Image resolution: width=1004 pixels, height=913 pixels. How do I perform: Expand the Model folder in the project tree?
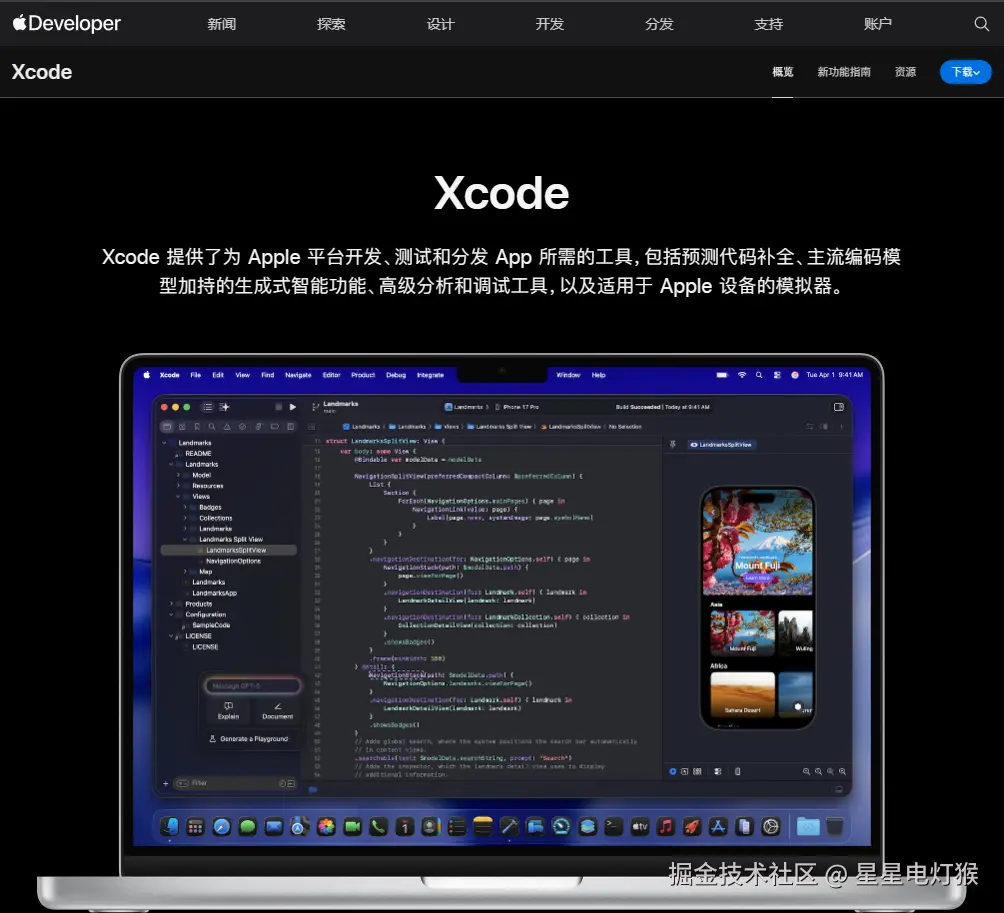(179, 475)
